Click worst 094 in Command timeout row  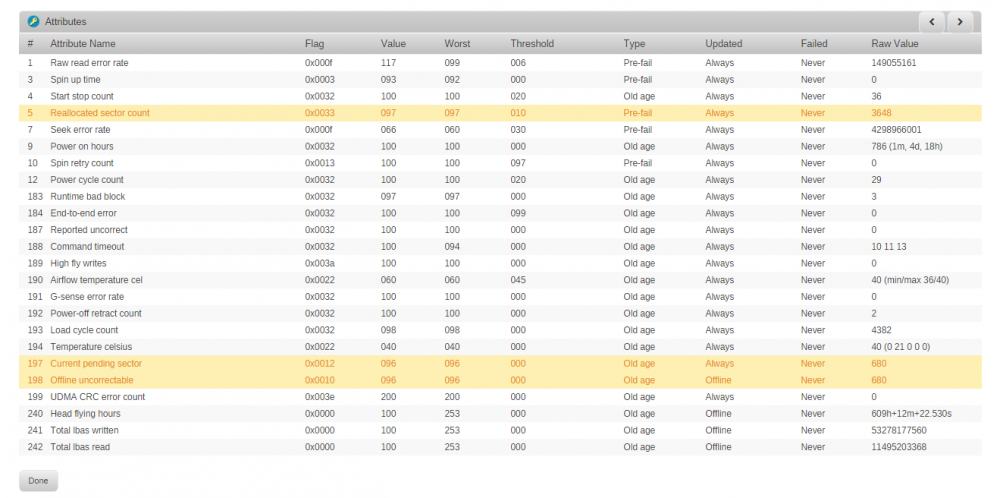452,247
